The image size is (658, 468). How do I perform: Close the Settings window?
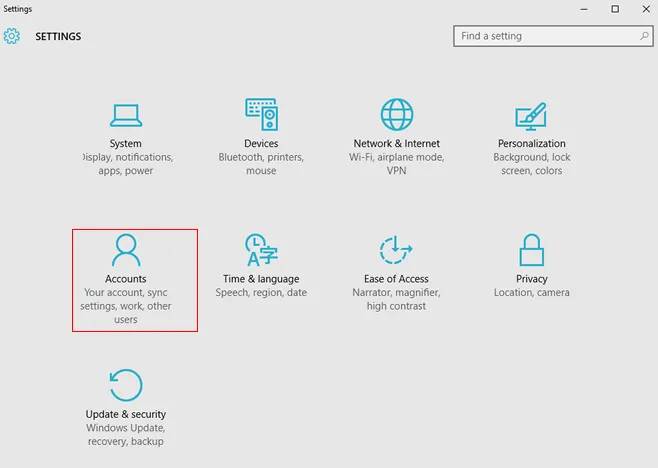point(643,9)
